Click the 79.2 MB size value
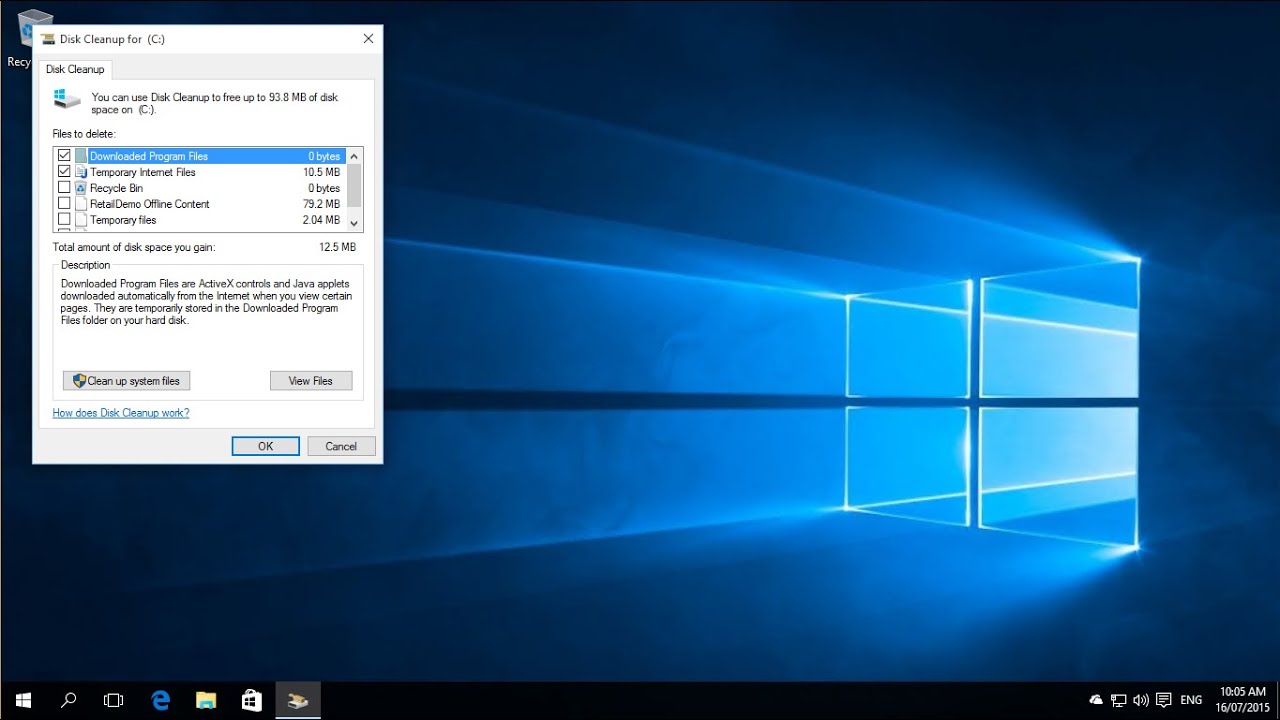The width and height of the screenshot is (1280, 720). 321,204
